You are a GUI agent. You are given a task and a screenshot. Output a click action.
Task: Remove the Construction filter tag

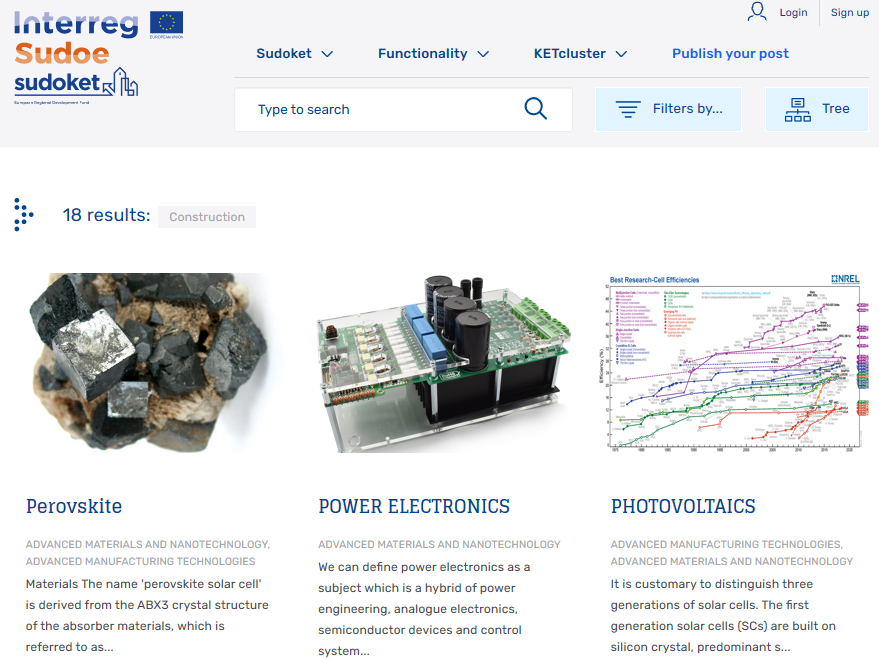207,217
